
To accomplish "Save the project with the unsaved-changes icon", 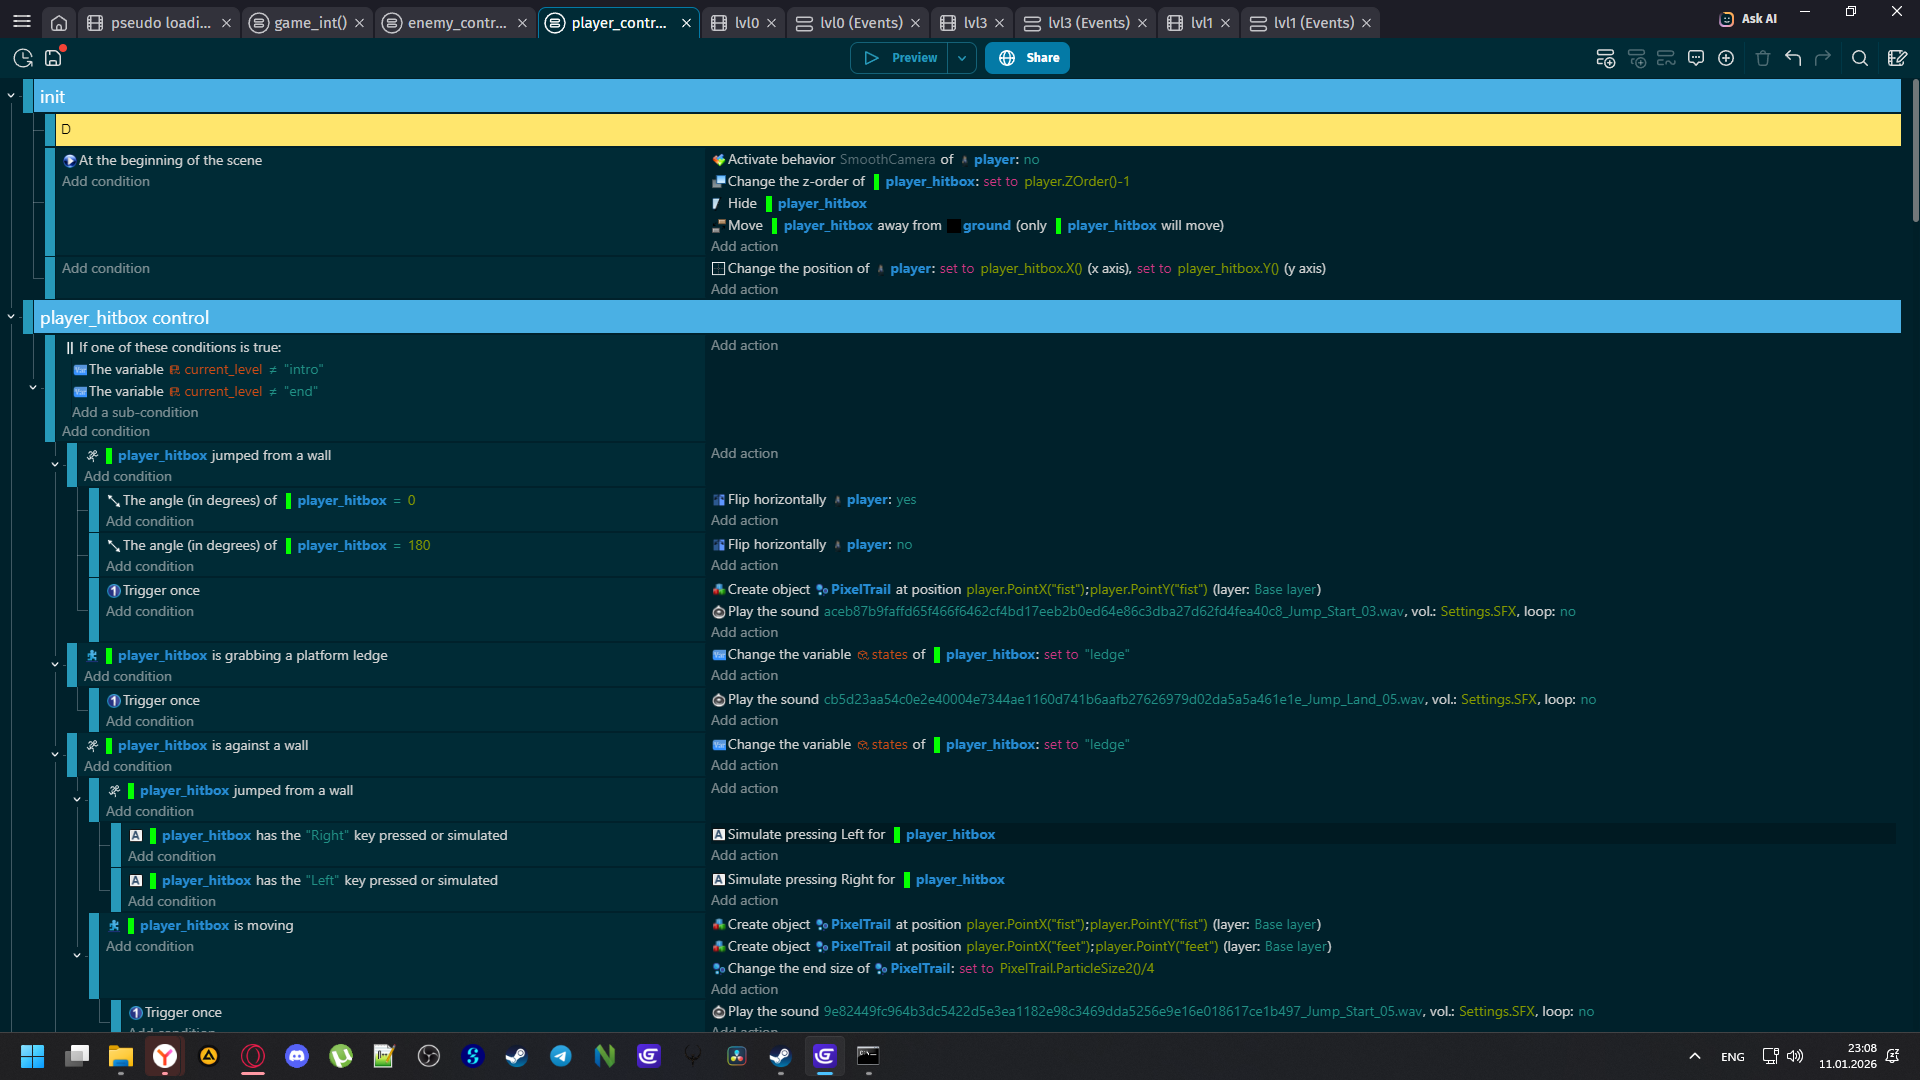I will (x=54, y=58).
